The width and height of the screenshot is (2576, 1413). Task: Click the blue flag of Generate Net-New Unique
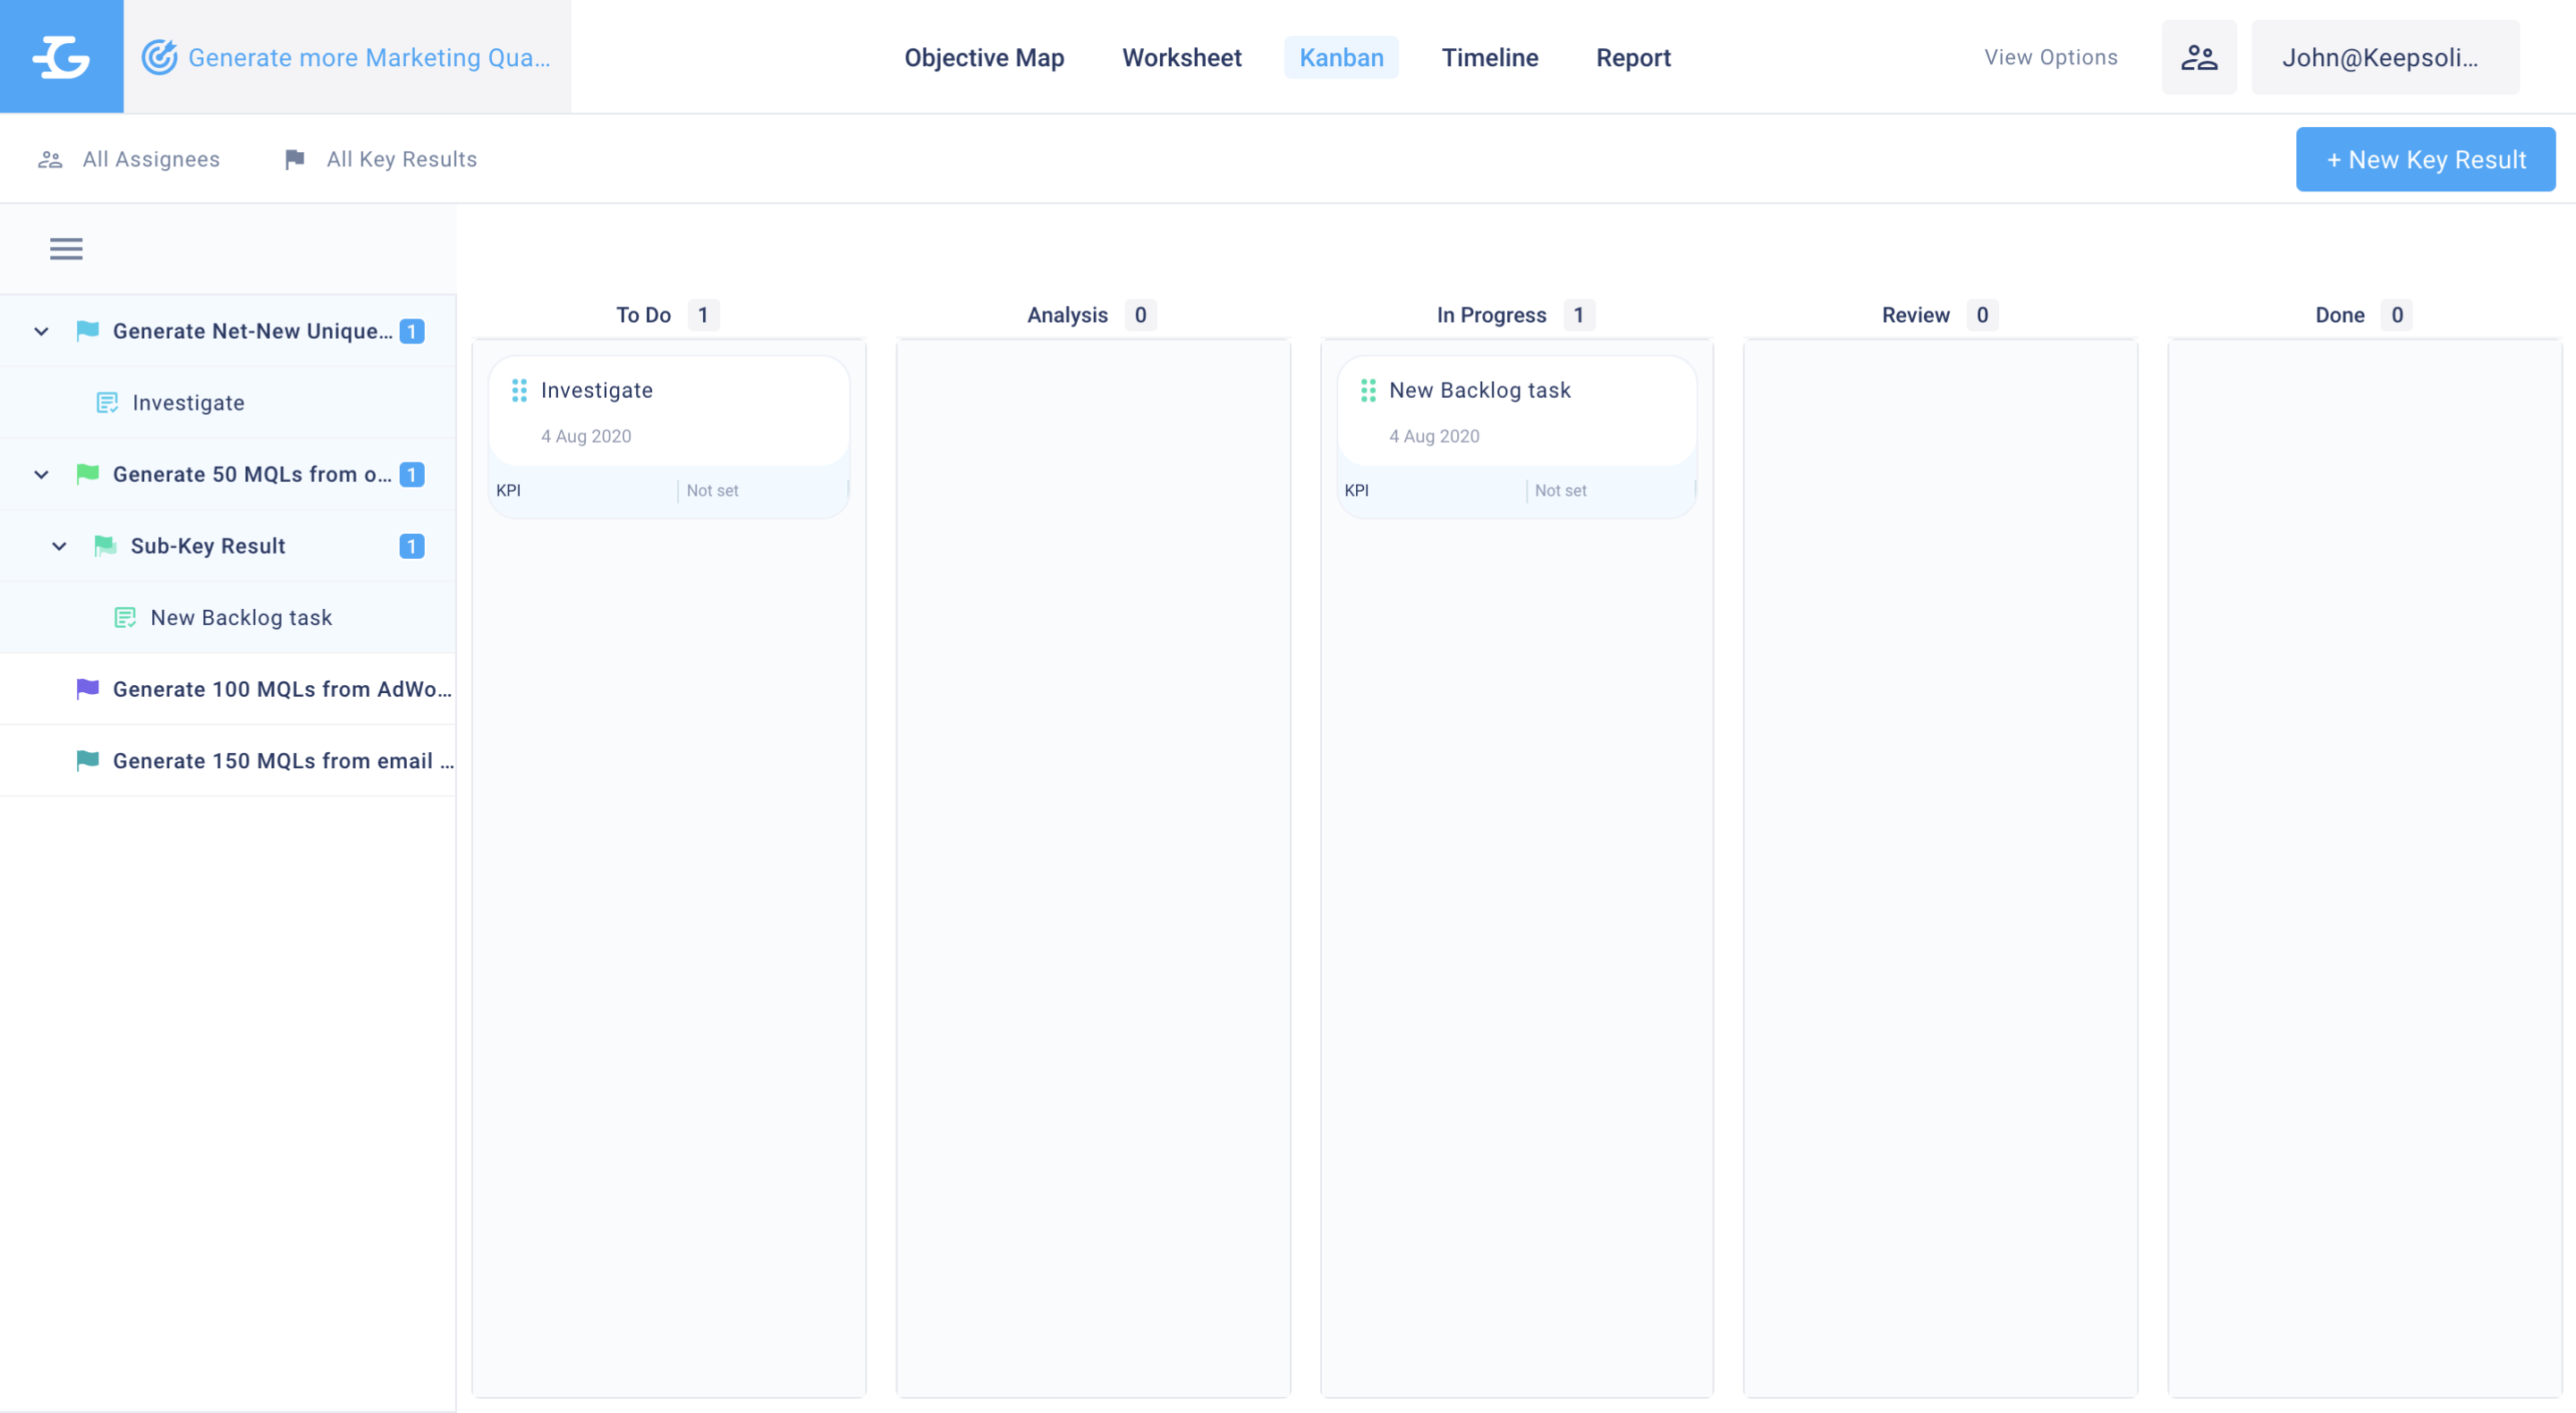click(88, 331)
